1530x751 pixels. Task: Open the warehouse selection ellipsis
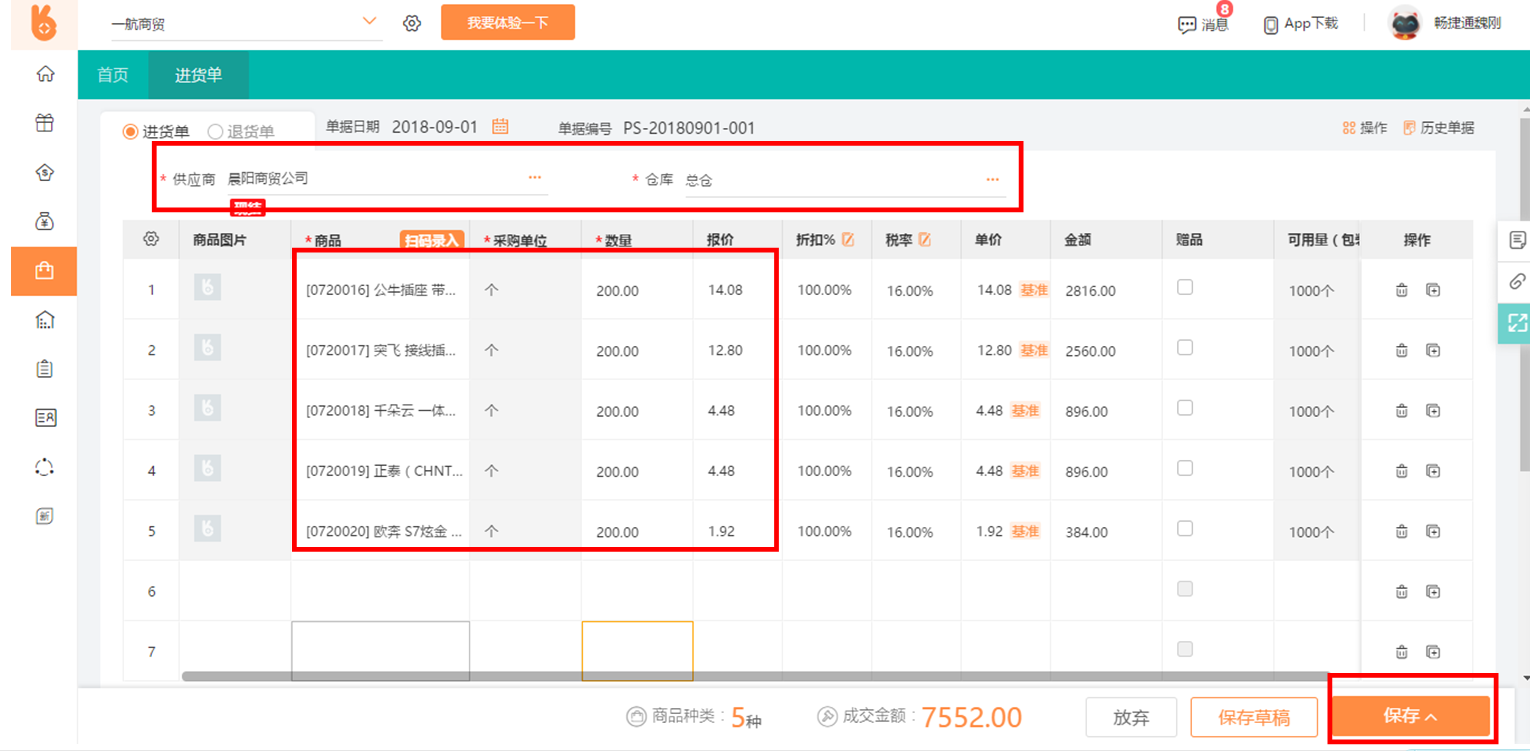click(992, 180)
